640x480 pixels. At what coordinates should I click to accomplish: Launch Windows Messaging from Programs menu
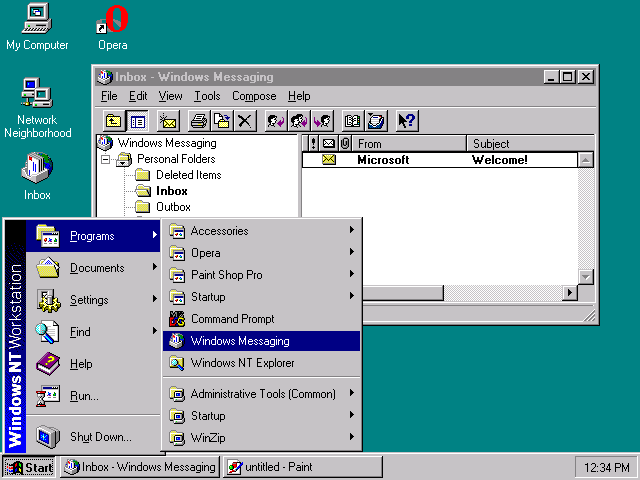262,341
